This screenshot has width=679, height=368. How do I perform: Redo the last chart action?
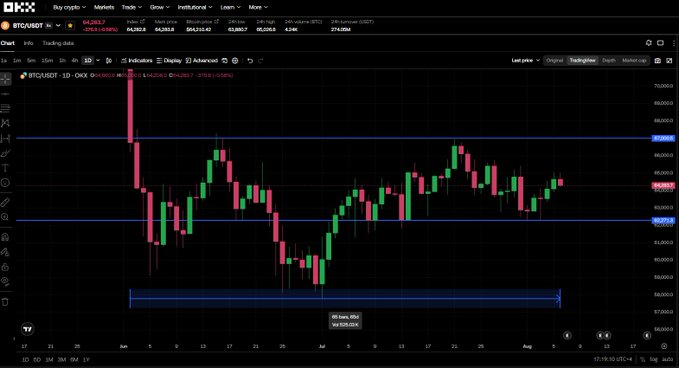click(260, 61)
